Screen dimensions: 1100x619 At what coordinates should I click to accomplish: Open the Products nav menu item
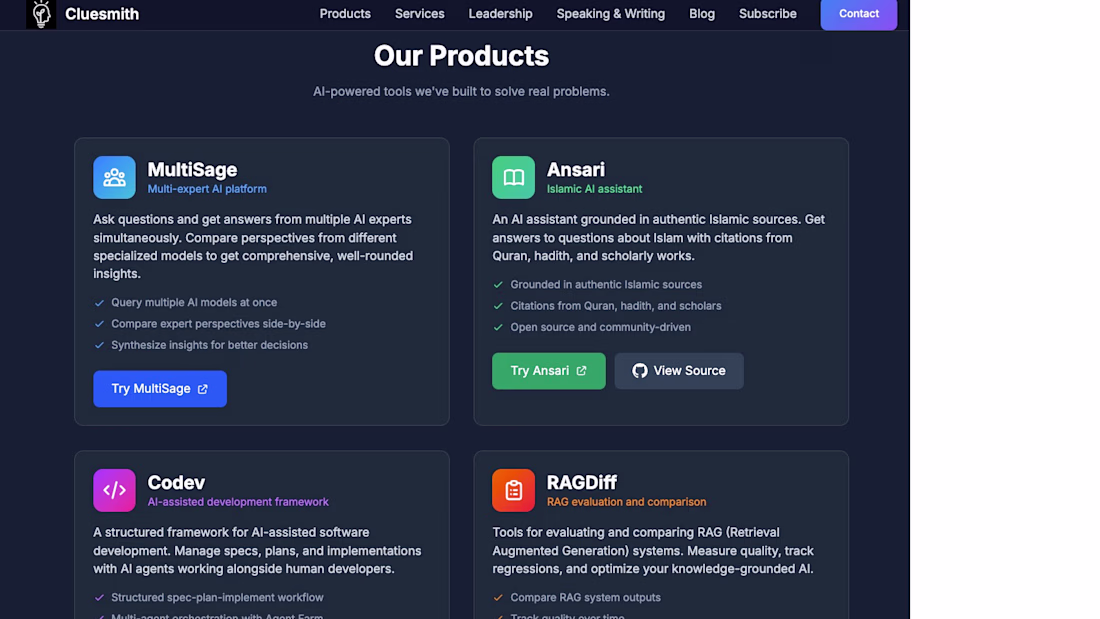[x=345, y=14]
